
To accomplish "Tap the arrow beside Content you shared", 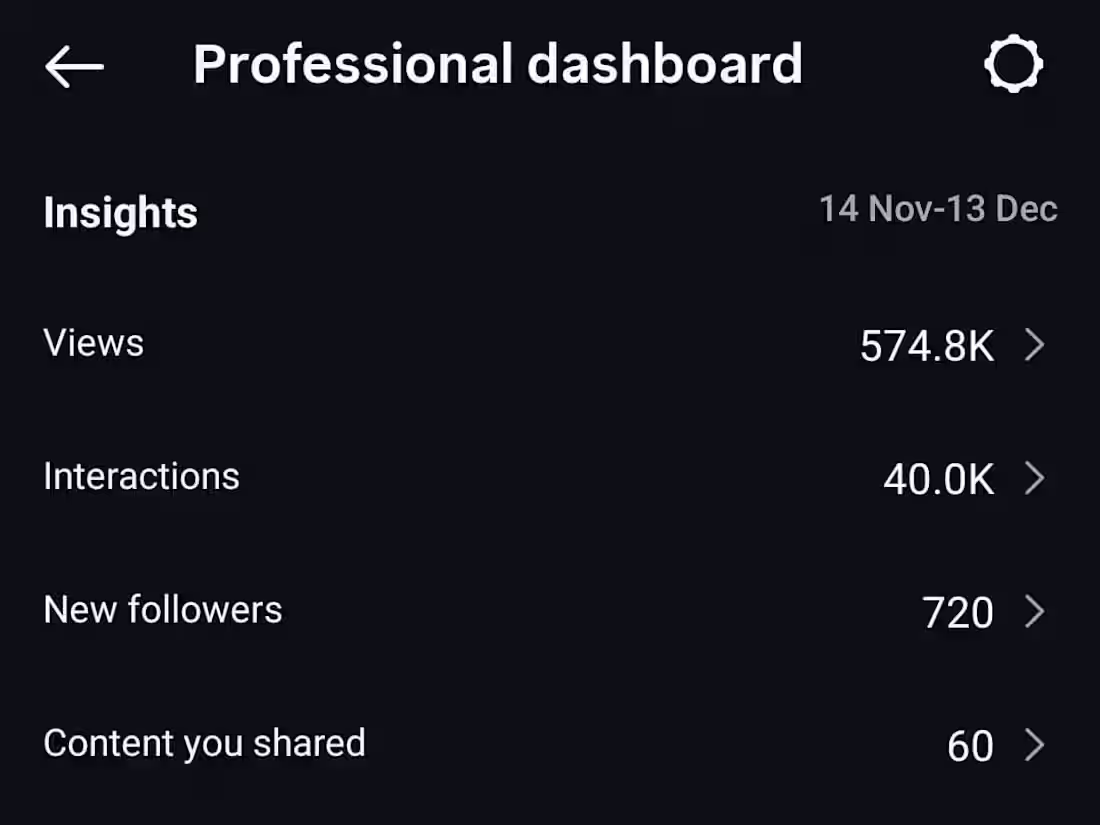I will [1036, 745].
